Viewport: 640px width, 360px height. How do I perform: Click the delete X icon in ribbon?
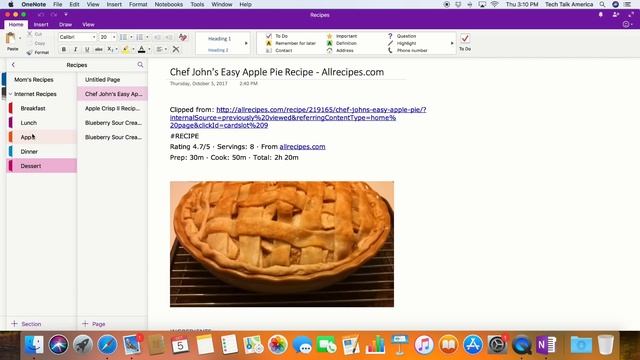(x=176, y=49)
